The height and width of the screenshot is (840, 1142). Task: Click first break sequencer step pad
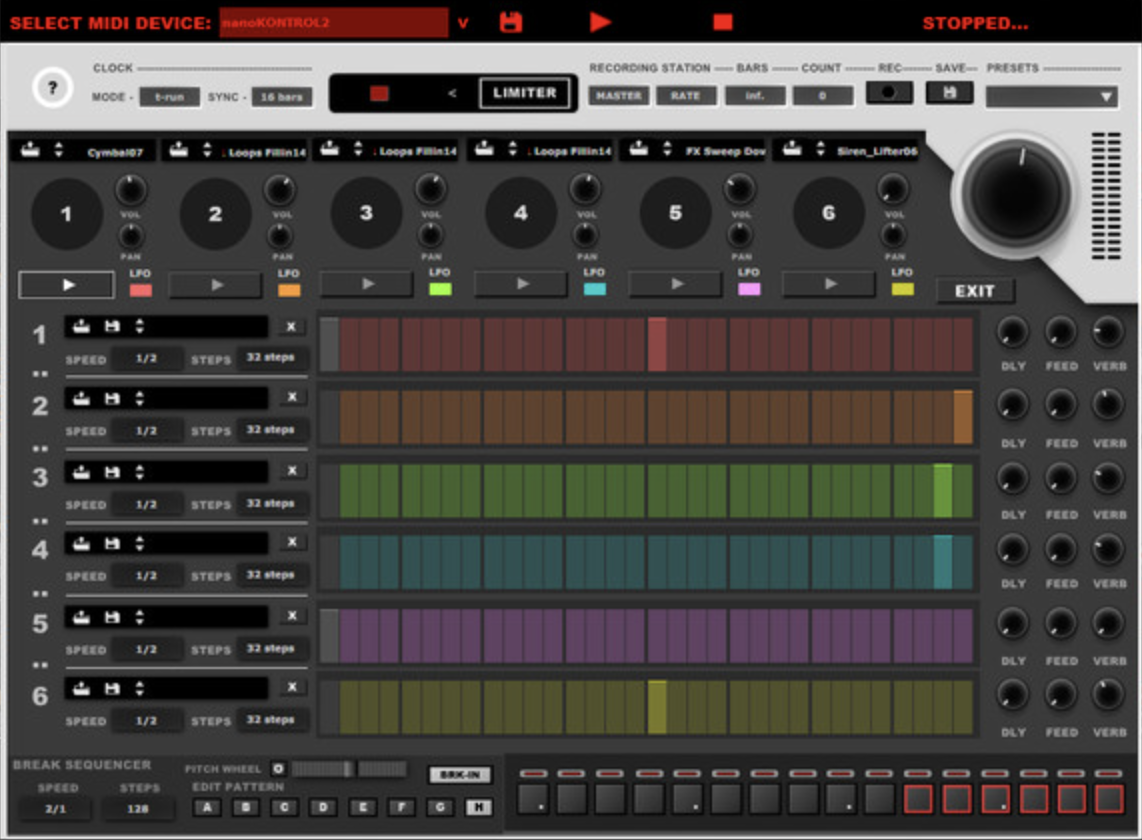click(533, 798)
